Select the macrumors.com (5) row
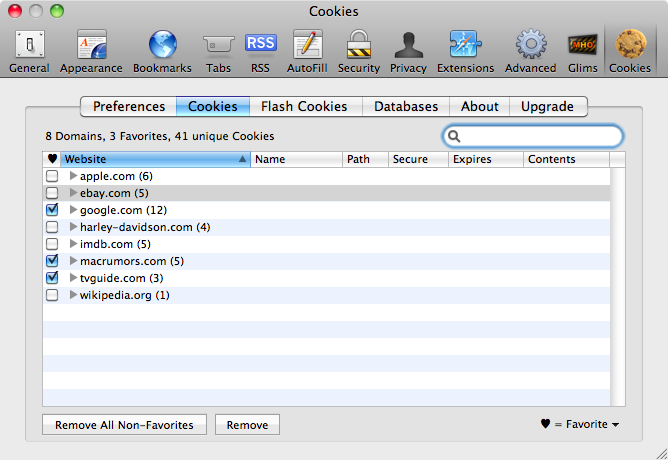 pos(326,261)
